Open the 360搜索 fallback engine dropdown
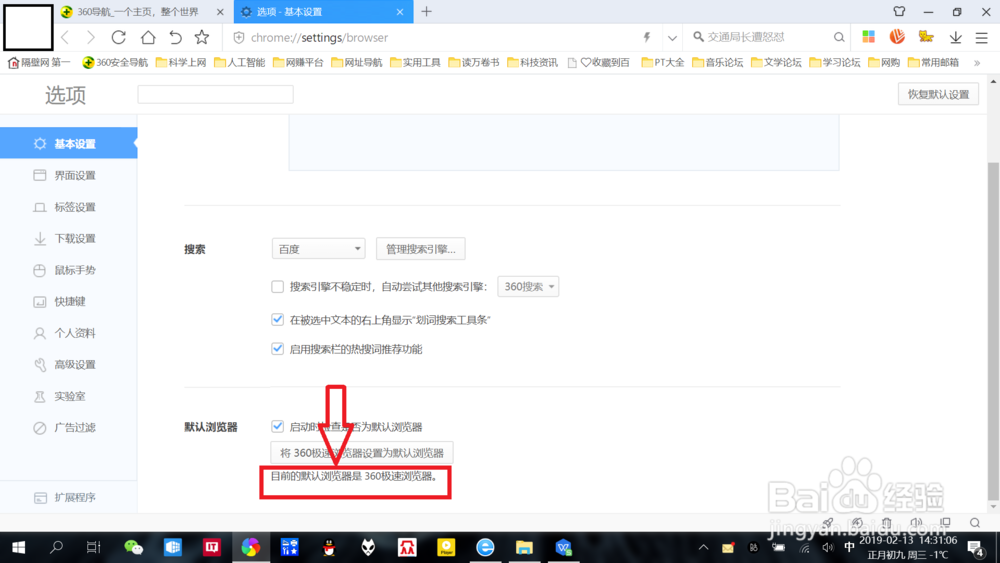1000x563 pixels. [528, 287]
